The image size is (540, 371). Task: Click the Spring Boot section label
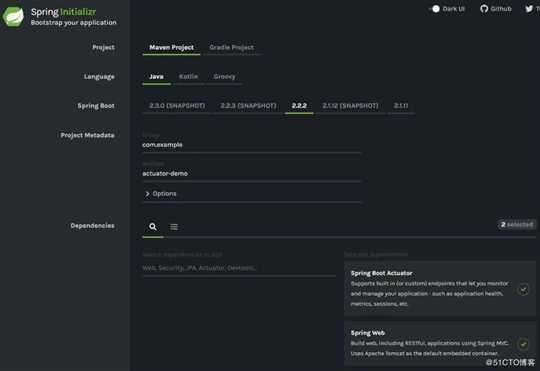(96, 106)
